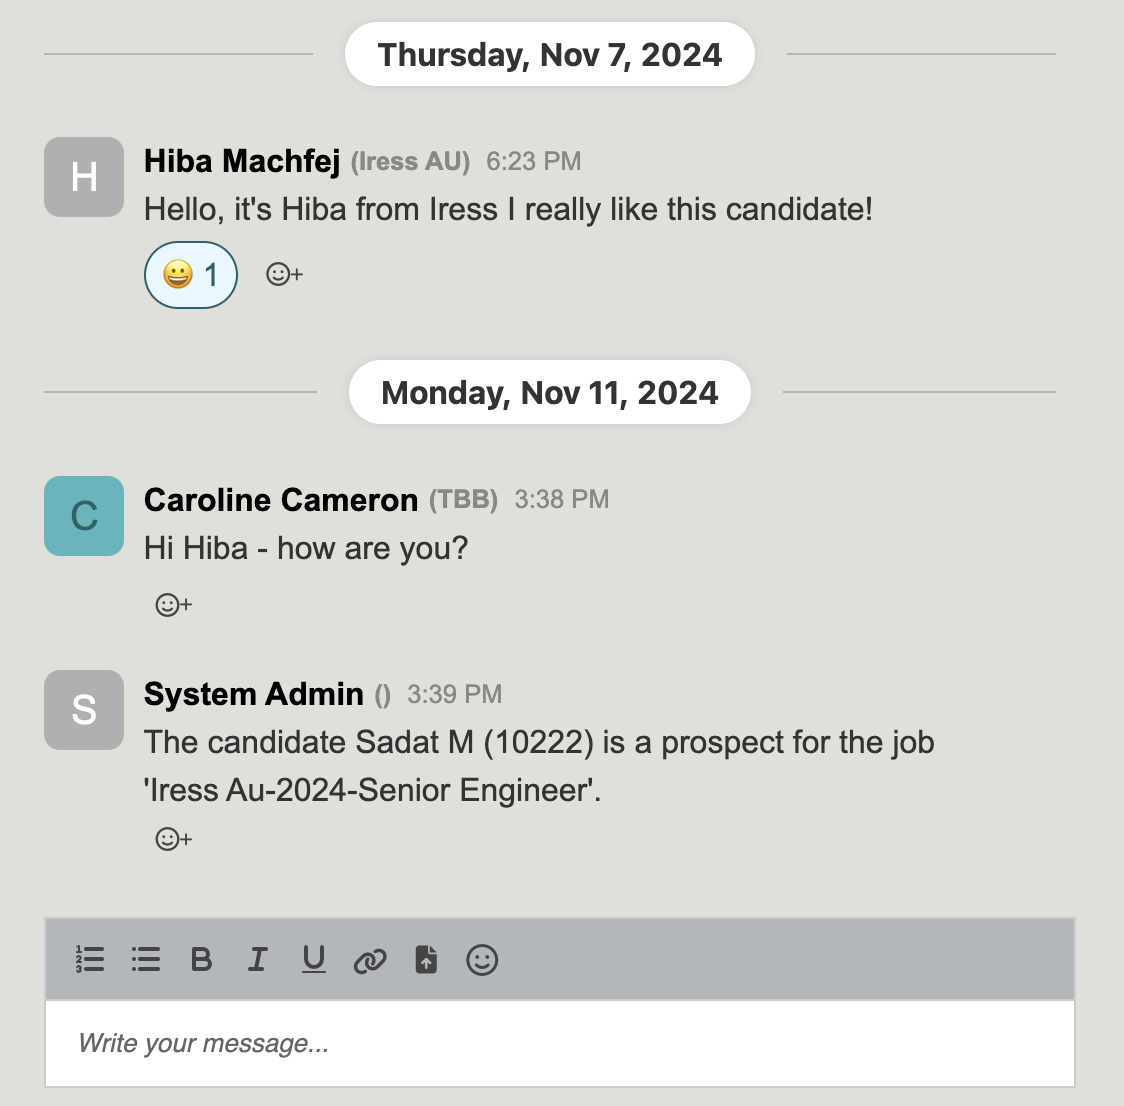Viewport: 1124px width, 1106px height.
Task: Add a reaction to Caroline's message
Action: 172,604
